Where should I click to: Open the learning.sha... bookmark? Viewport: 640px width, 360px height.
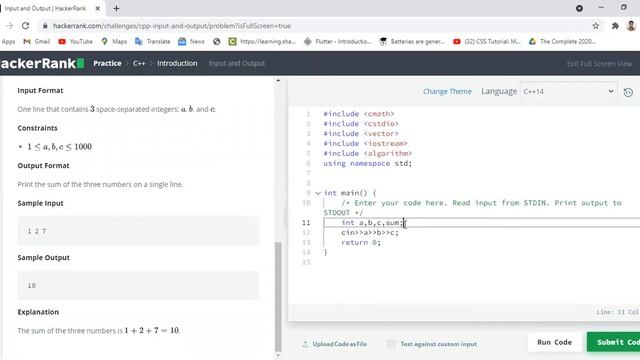[262, 41]
